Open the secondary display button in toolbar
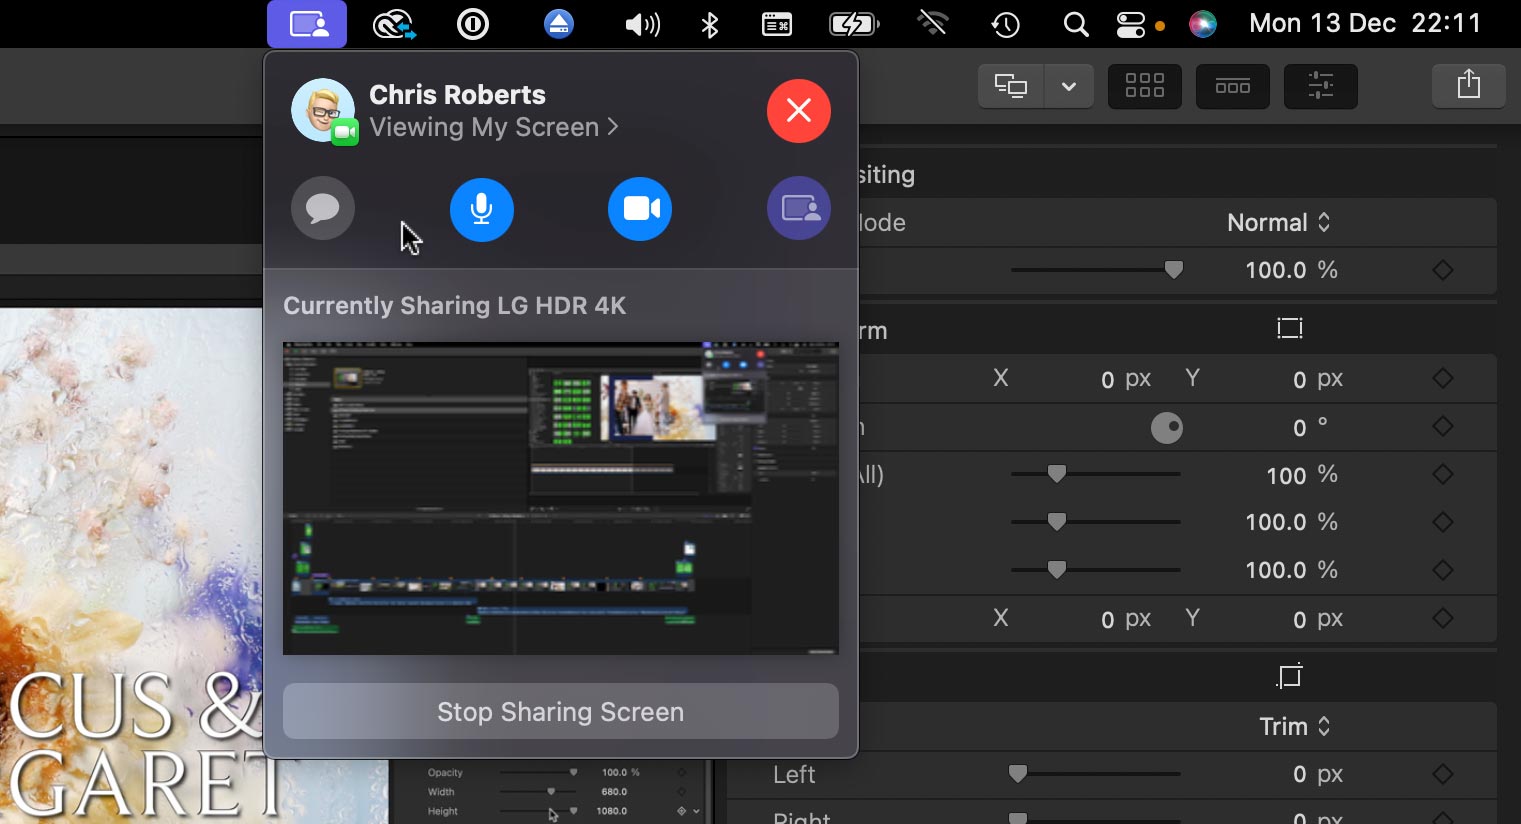 1011,86
